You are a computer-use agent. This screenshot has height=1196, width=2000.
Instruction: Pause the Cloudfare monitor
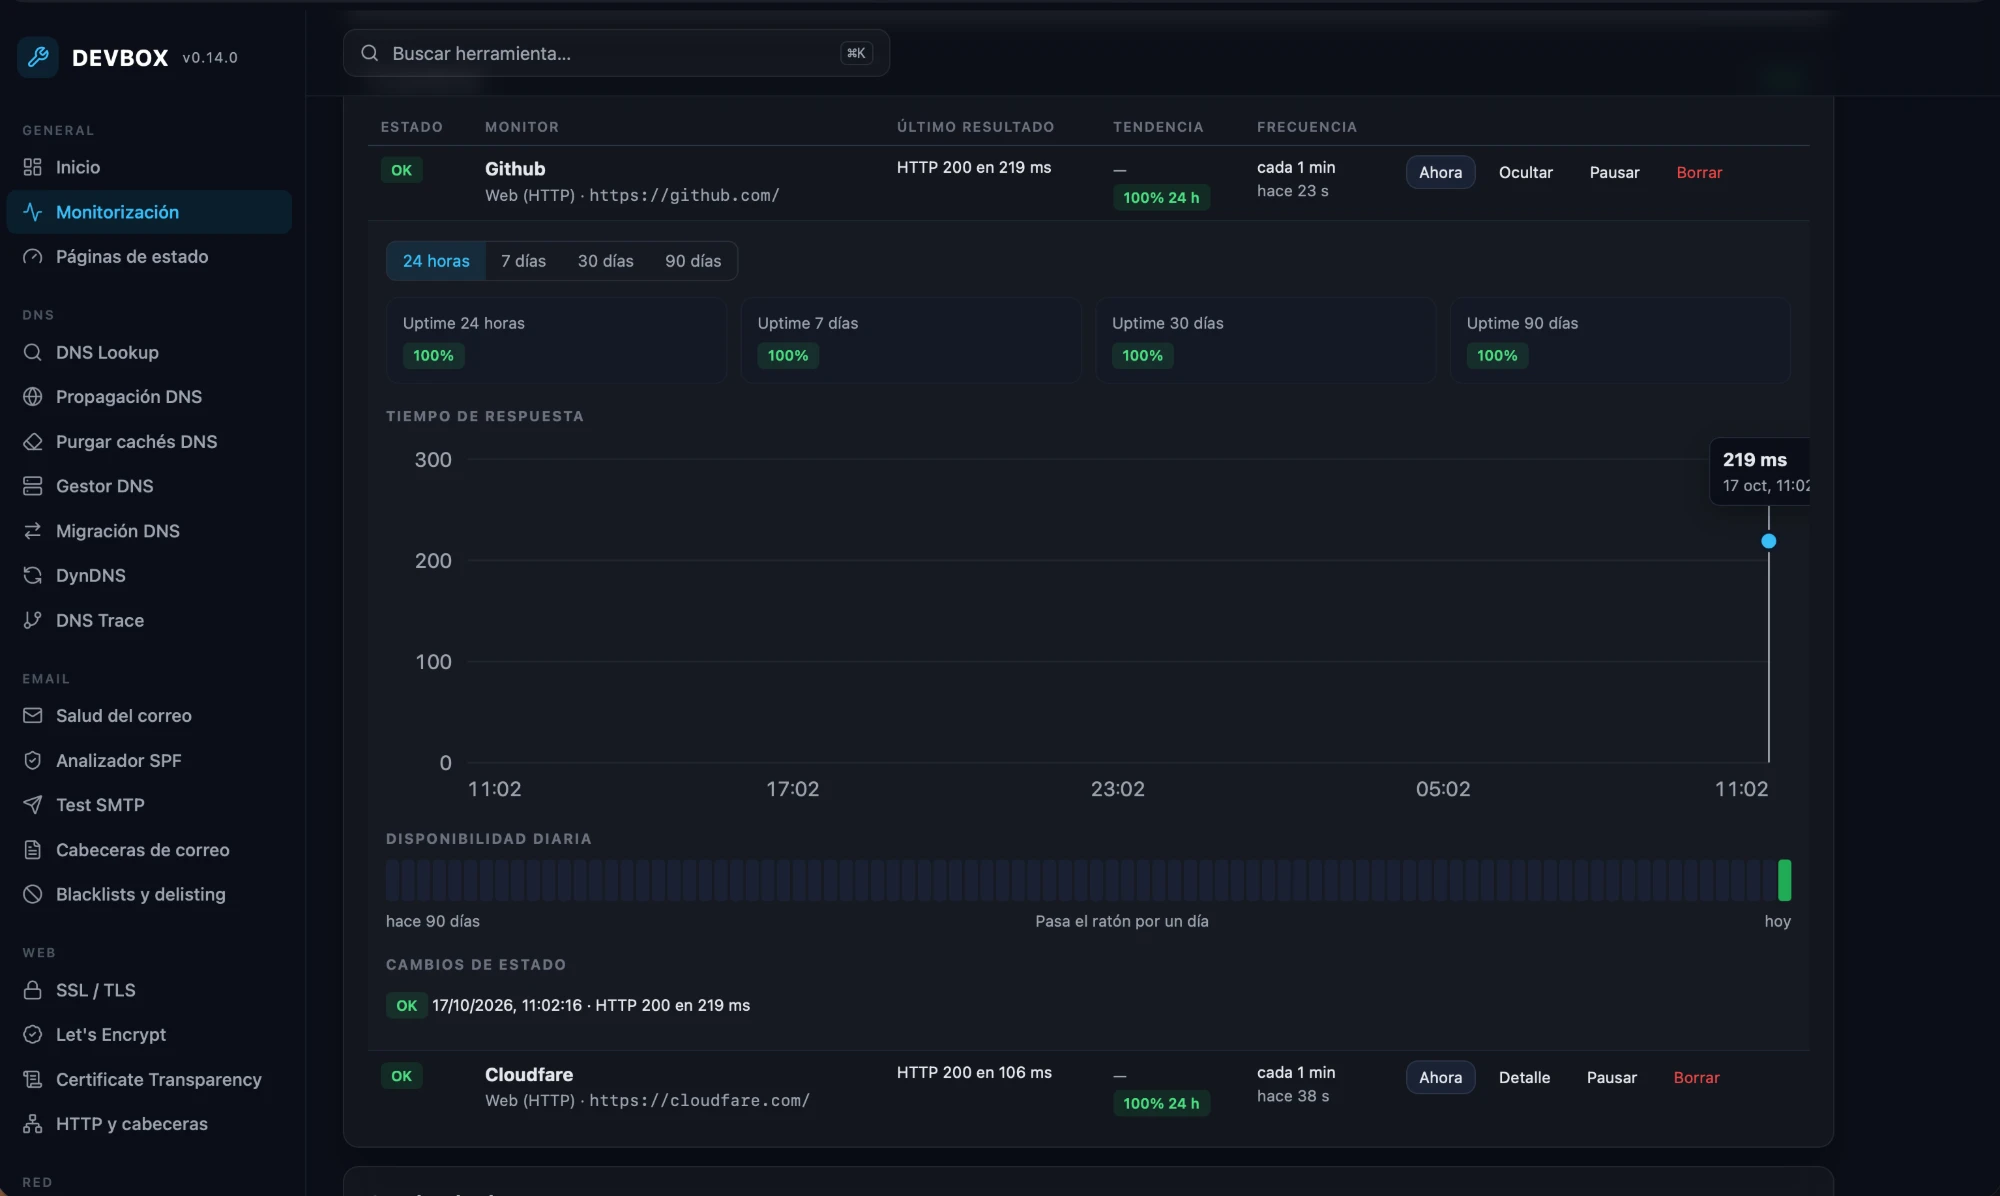[1611, 1077]
